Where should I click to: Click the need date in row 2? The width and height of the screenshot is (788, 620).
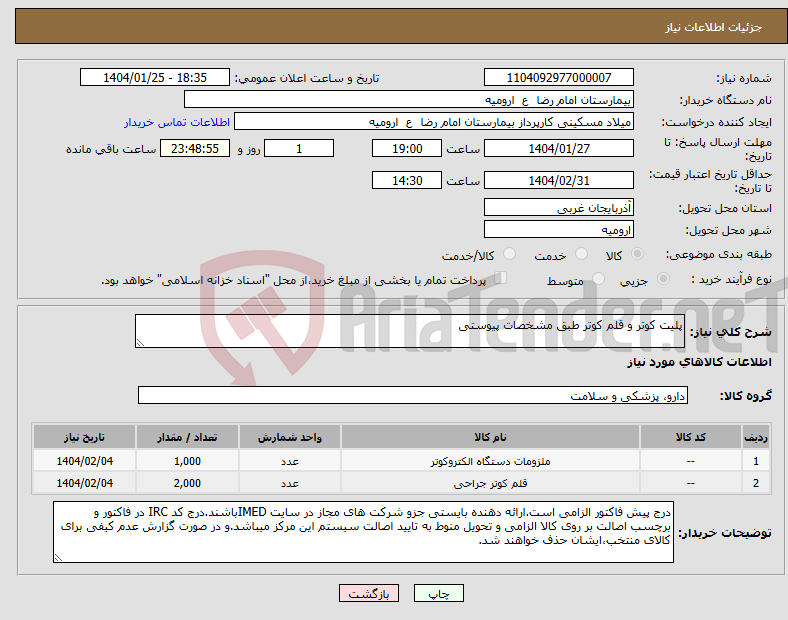tap(84, 483)
